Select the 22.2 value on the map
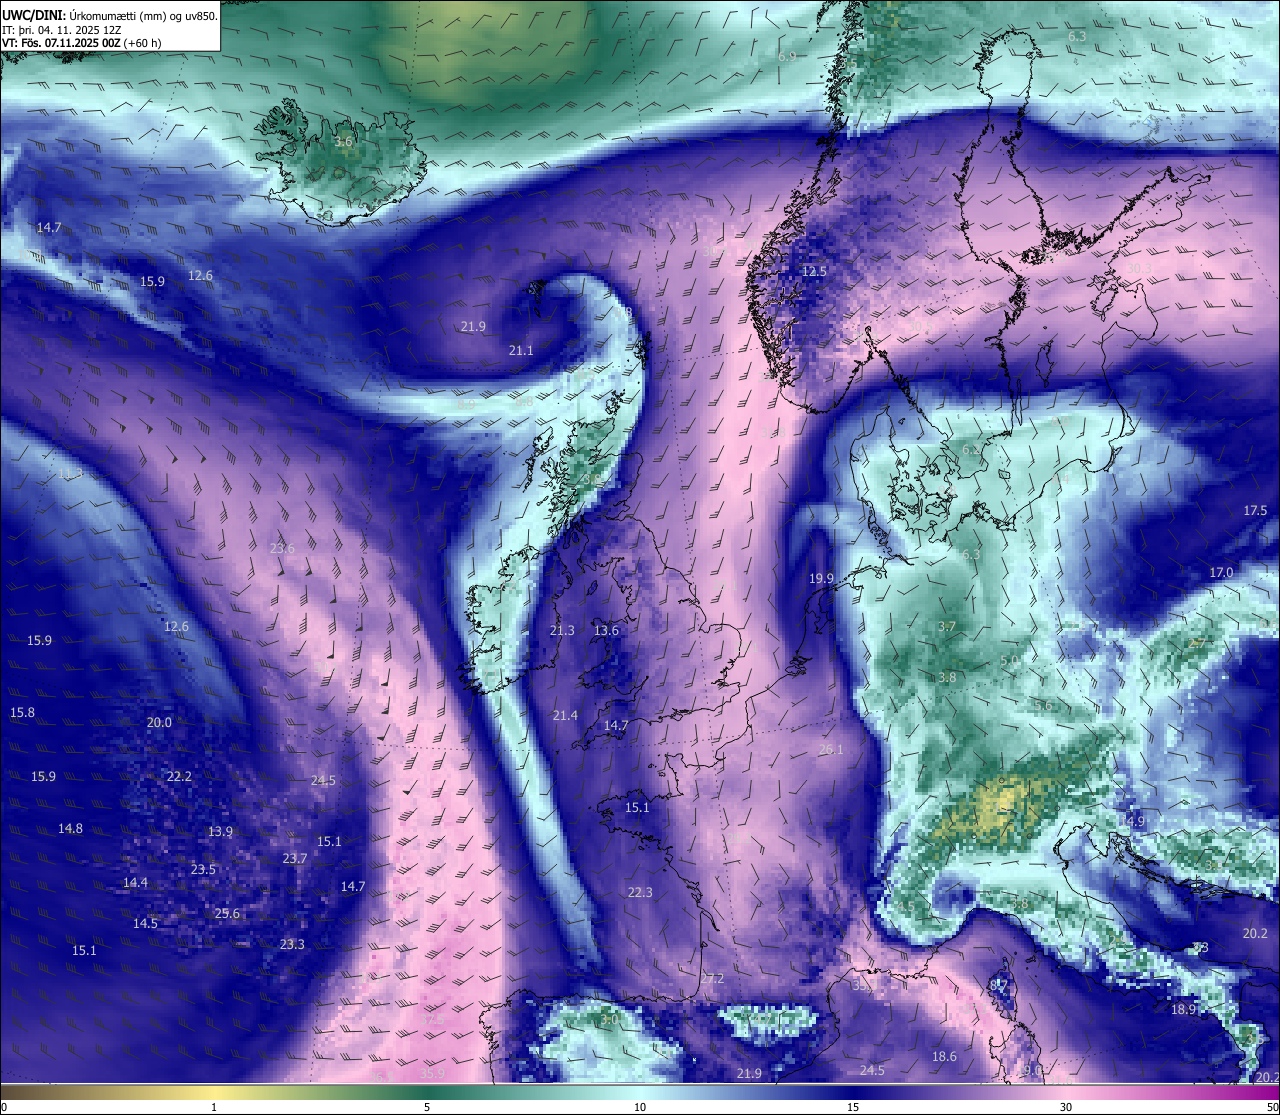 [179, 777]
